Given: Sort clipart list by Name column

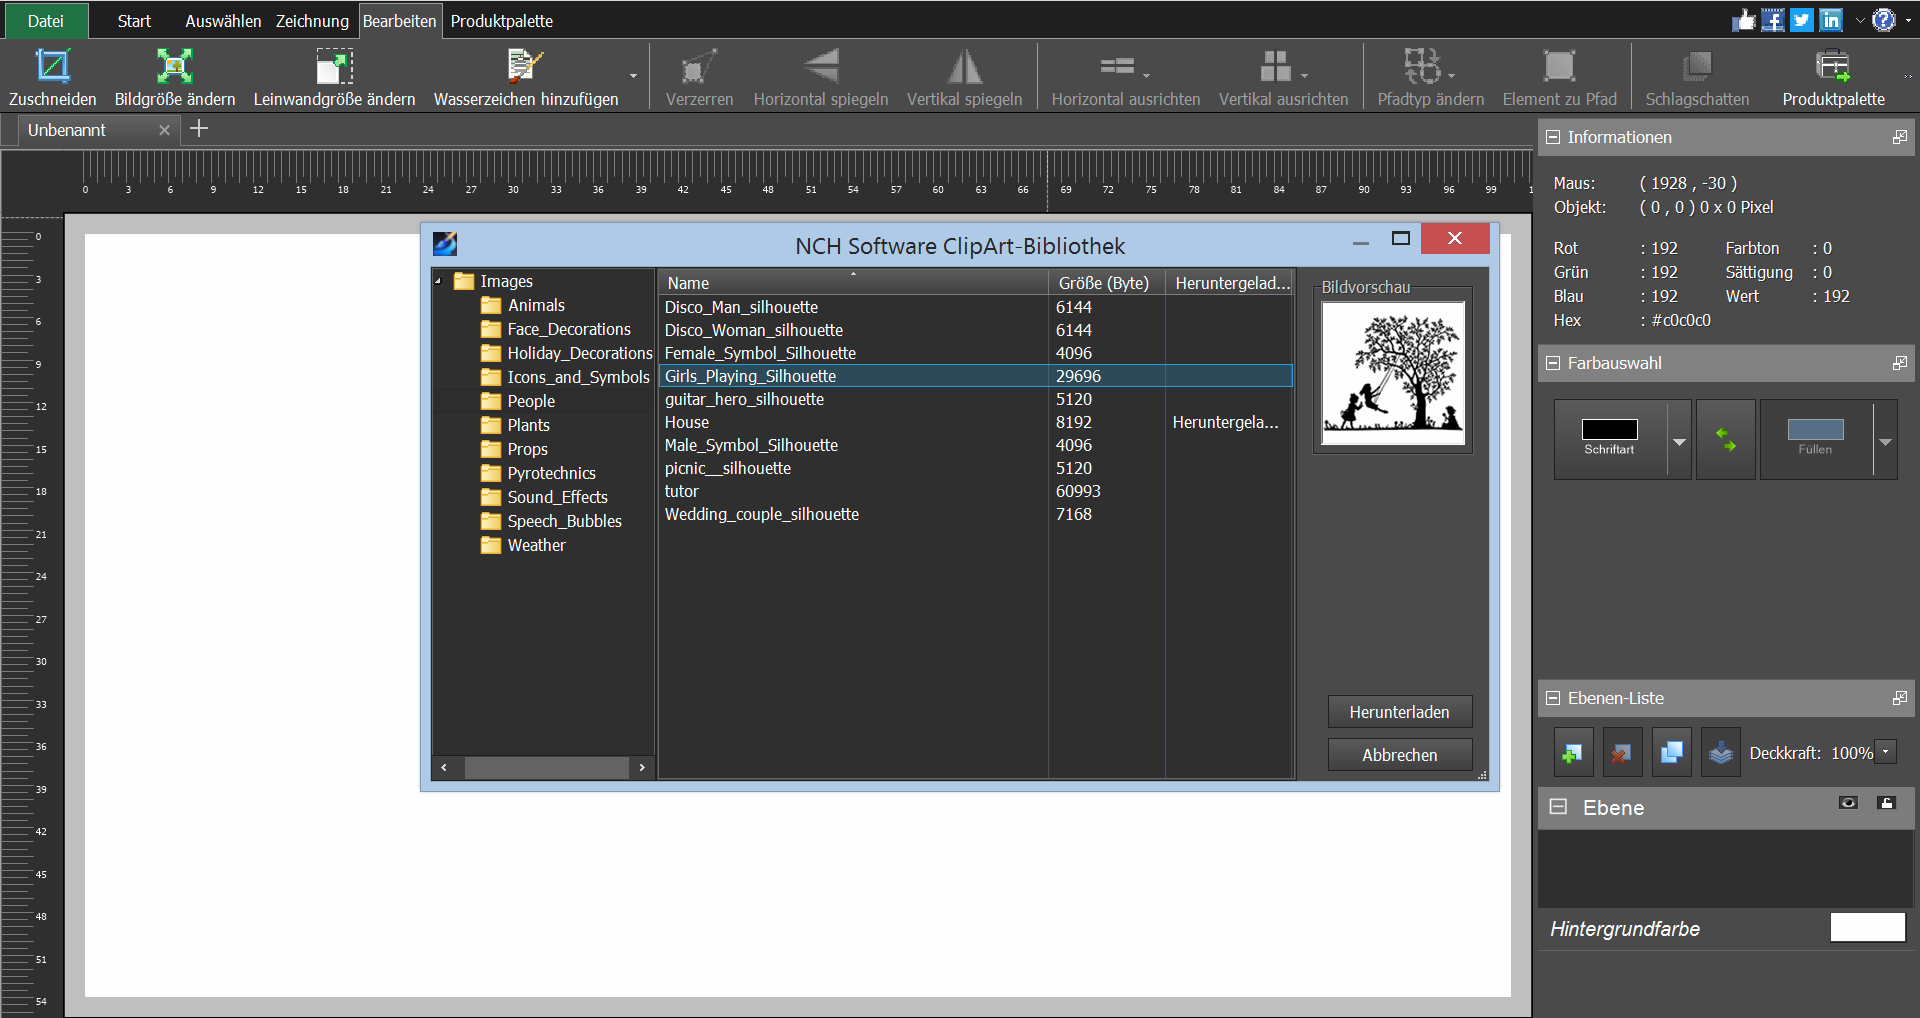Looking at the screenshot, I should (x=853, y=283).
